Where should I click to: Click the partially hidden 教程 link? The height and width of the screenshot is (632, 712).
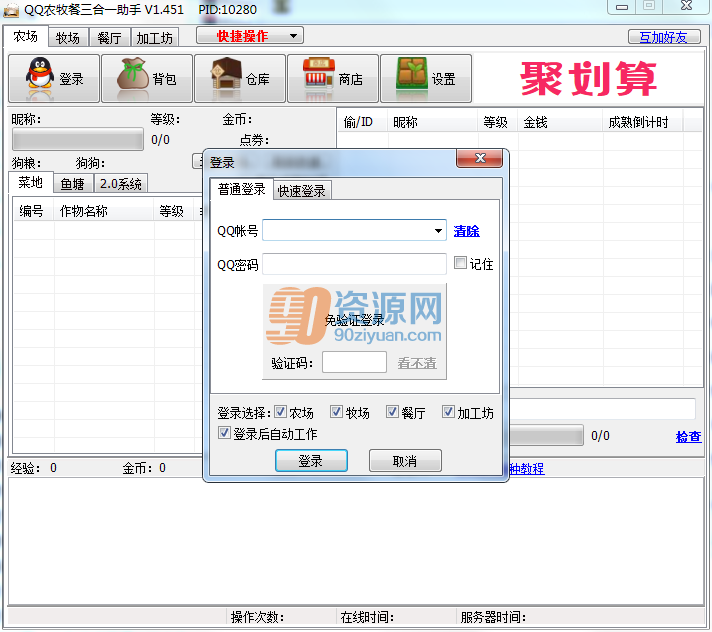point(527,469)
